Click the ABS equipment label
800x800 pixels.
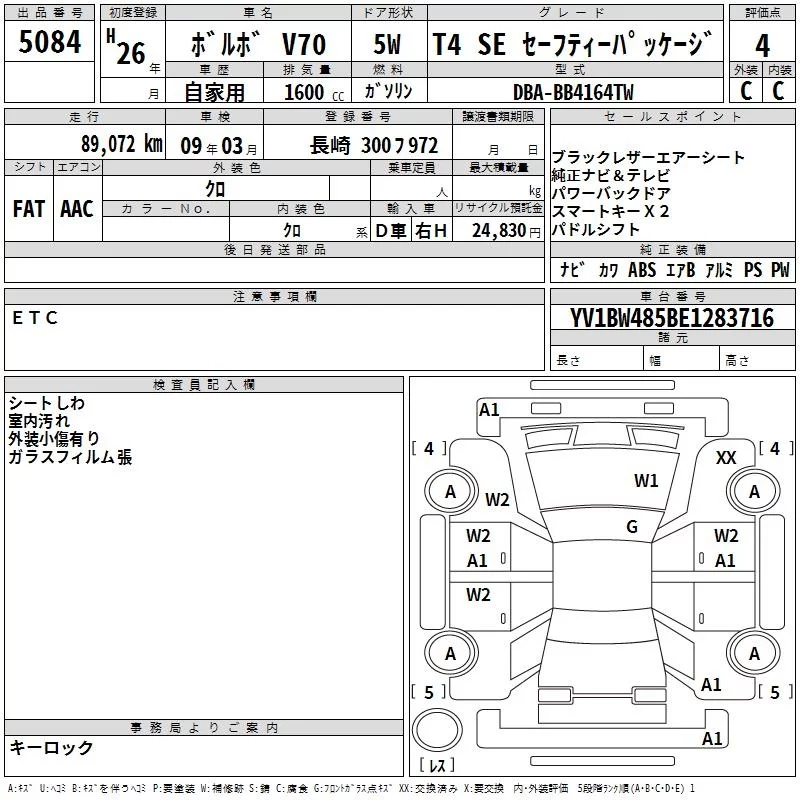(642, 270)
